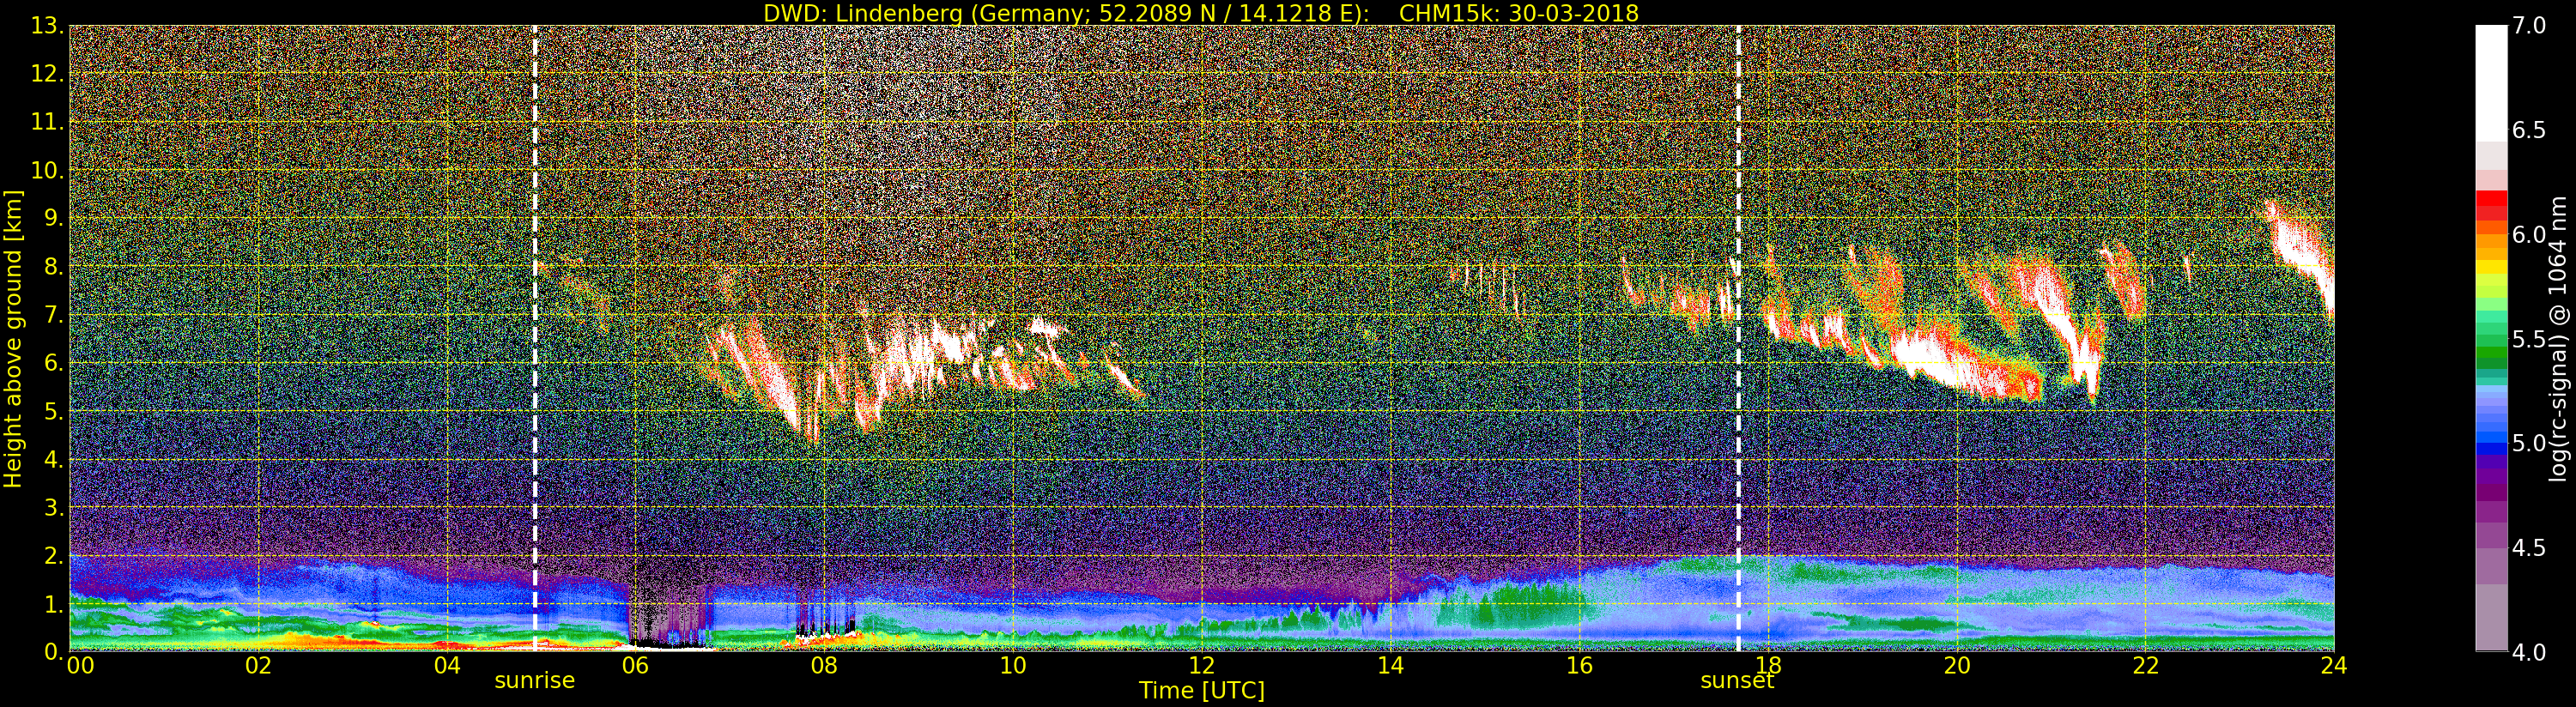Click the '9.' height axis tick
This screenshot has height=707, width=2576.
tap(53, 218)
